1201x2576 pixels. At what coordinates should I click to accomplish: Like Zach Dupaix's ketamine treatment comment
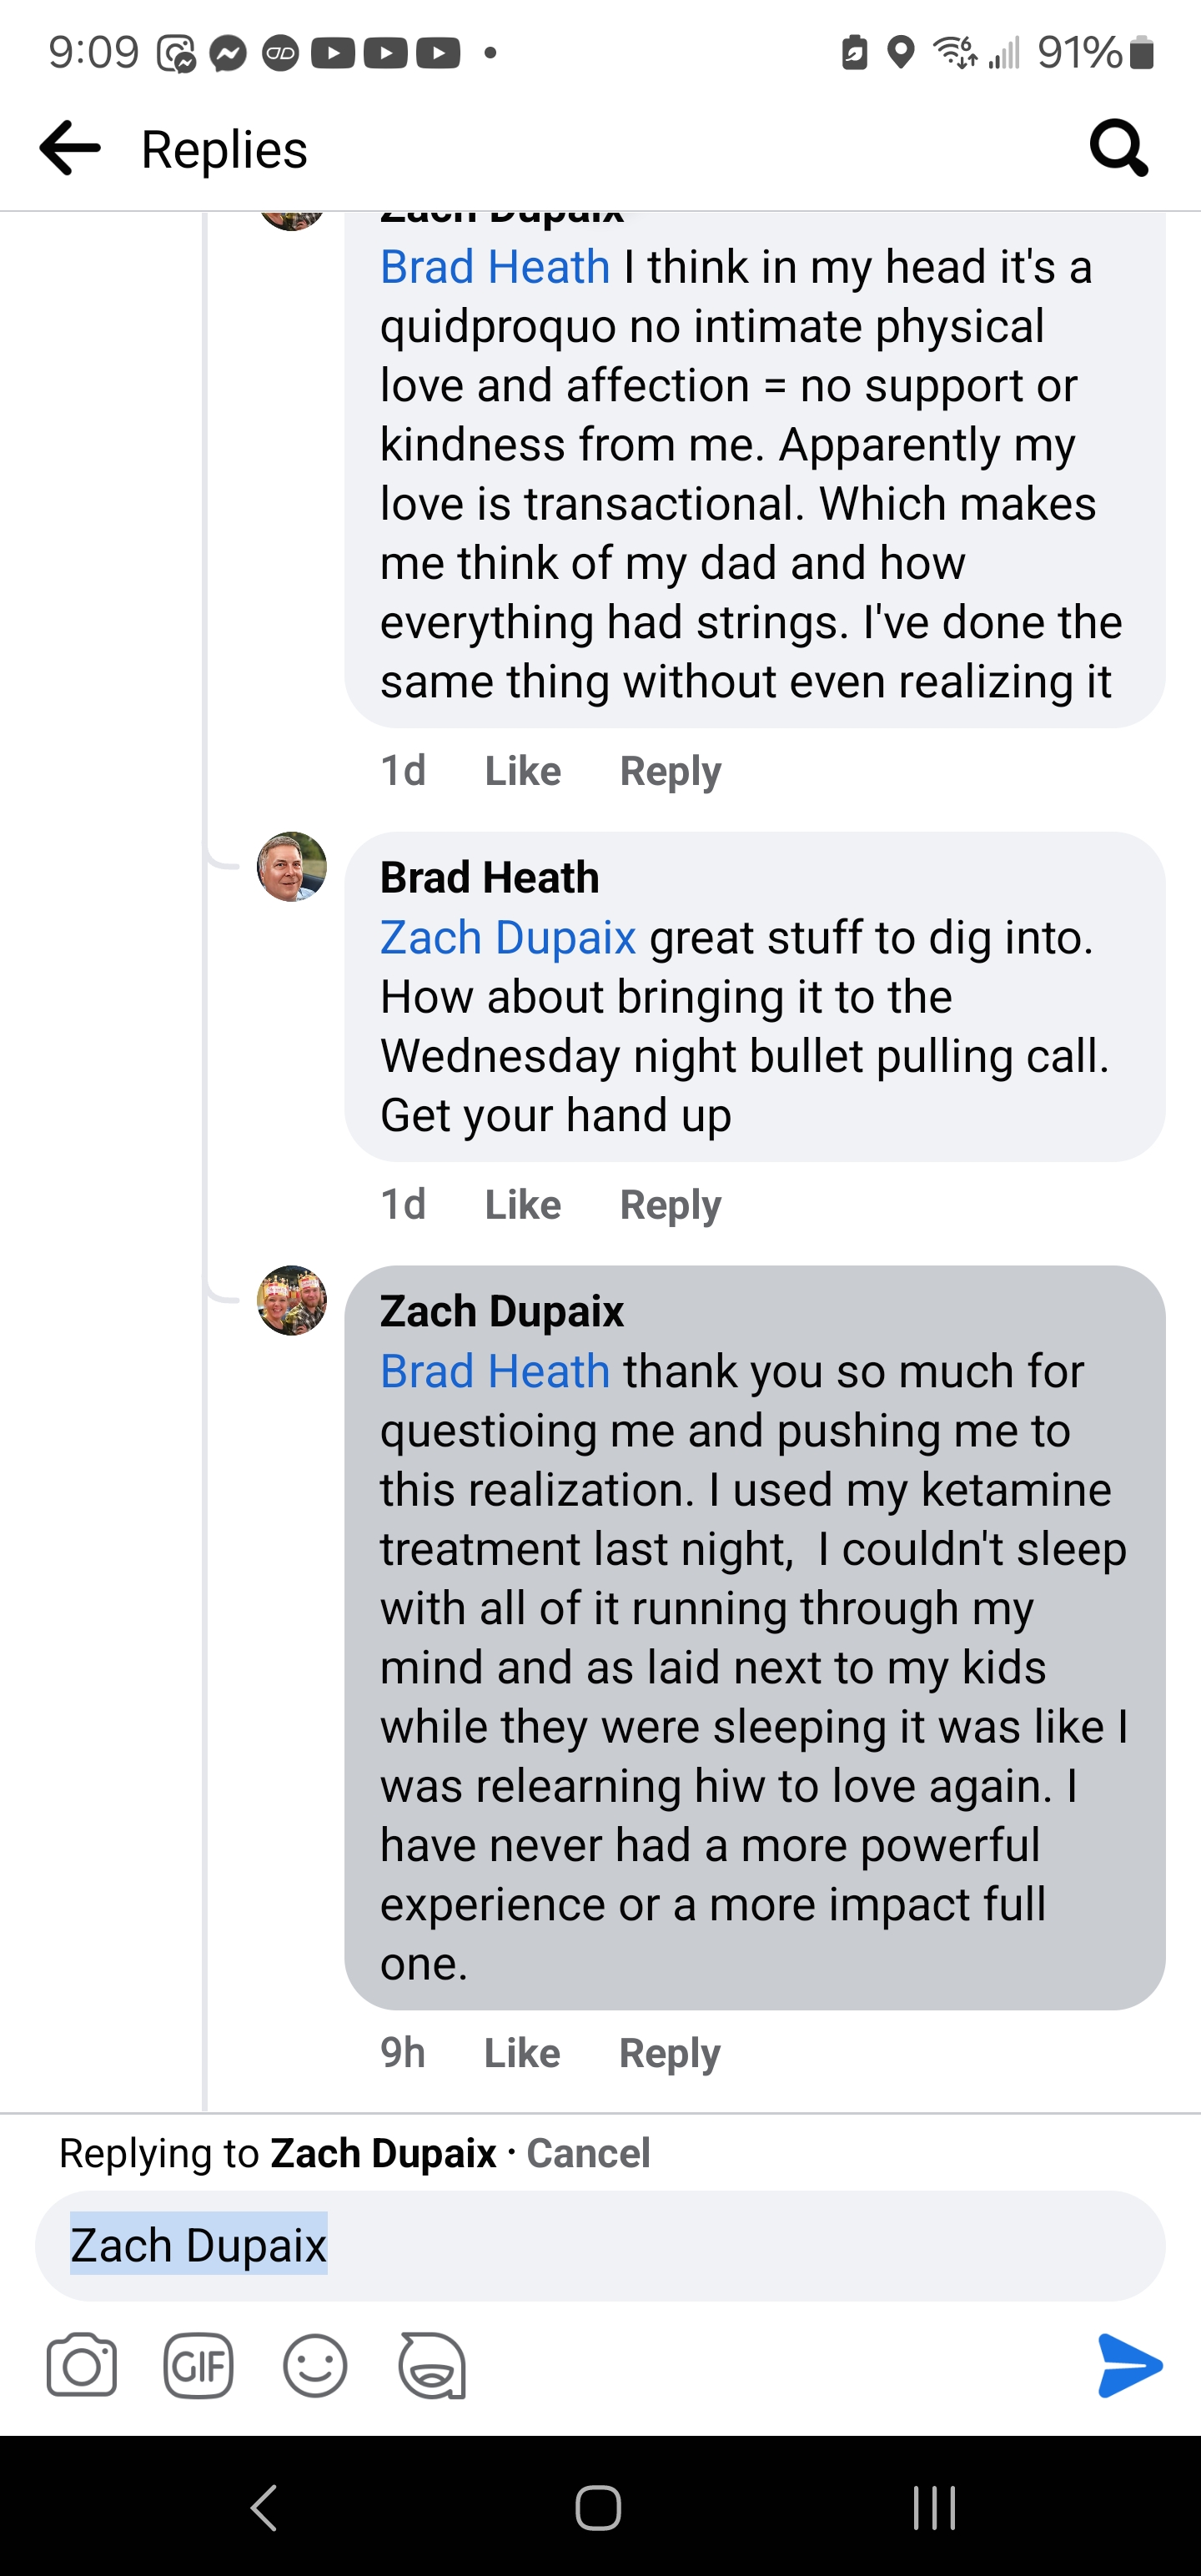pyautogui.click(x=522, y=2053)
